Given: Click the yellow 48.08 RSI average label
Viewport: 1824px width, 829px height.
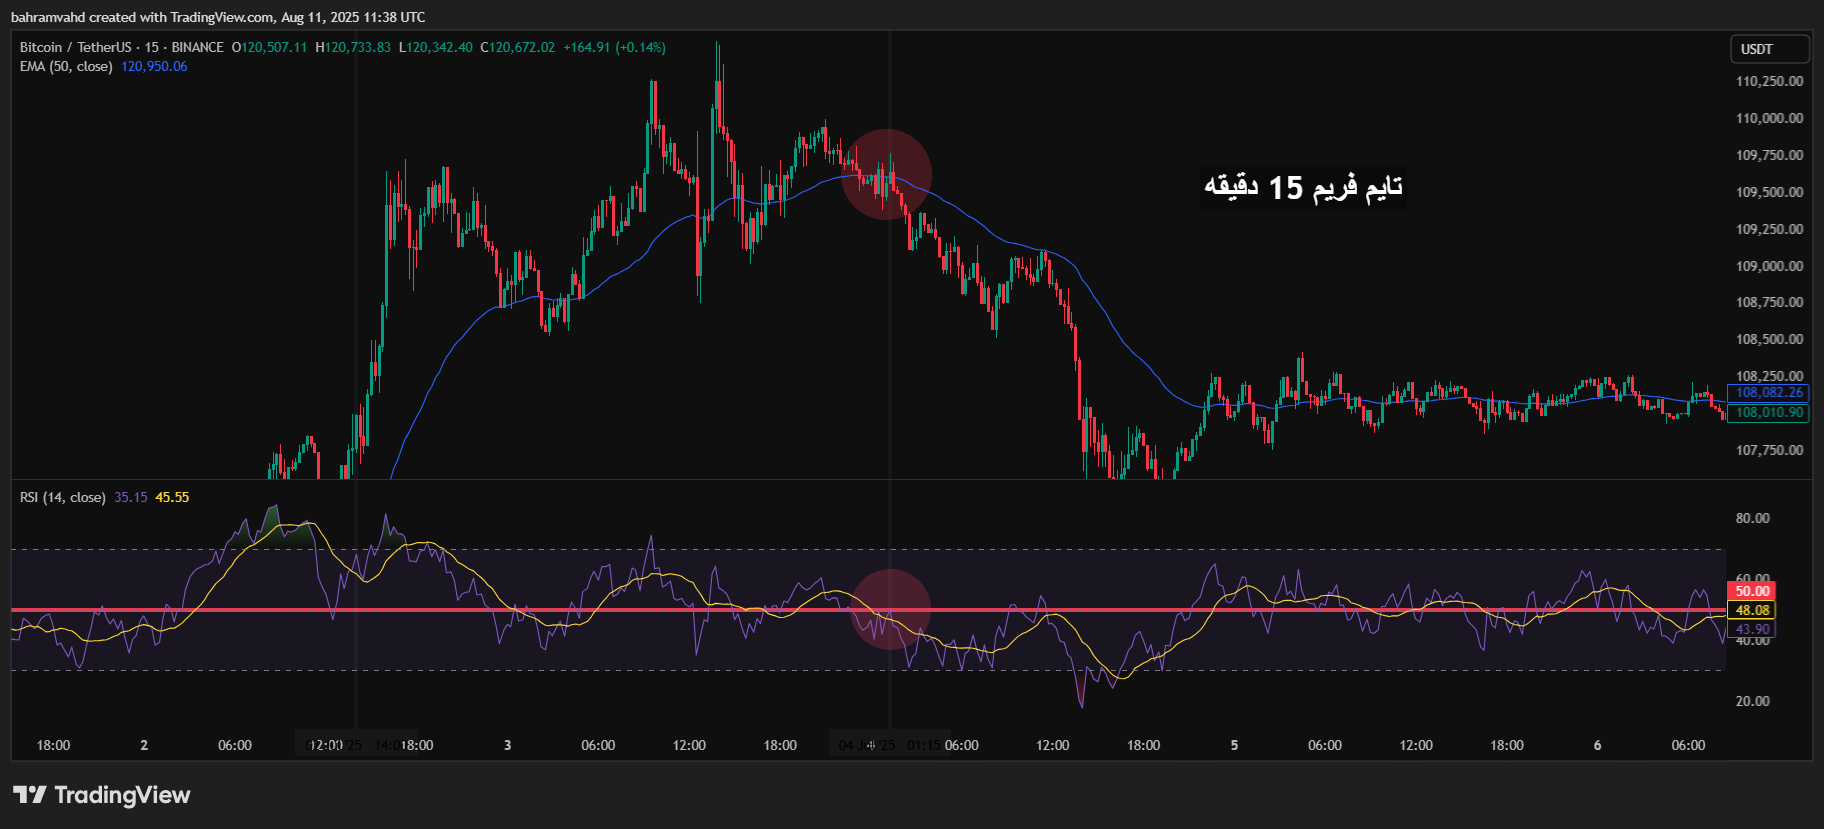Looking at the screenshot, I should [1752, 610].
